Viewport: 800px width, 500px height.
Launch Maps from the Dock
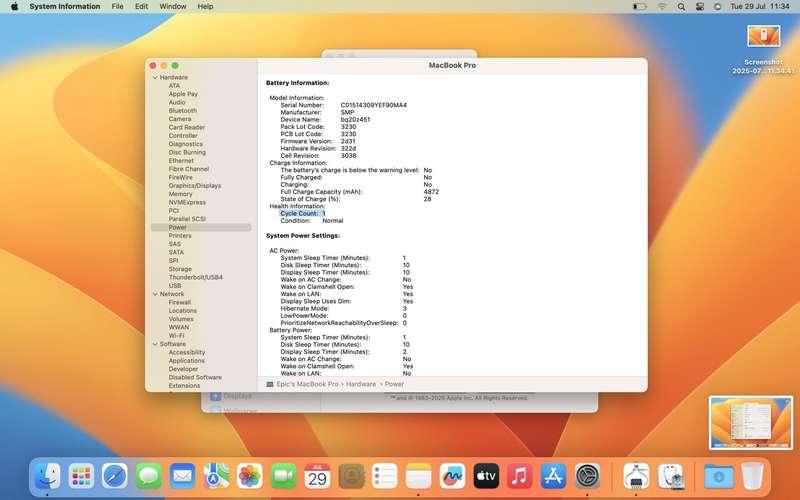[x=216, y=477]
